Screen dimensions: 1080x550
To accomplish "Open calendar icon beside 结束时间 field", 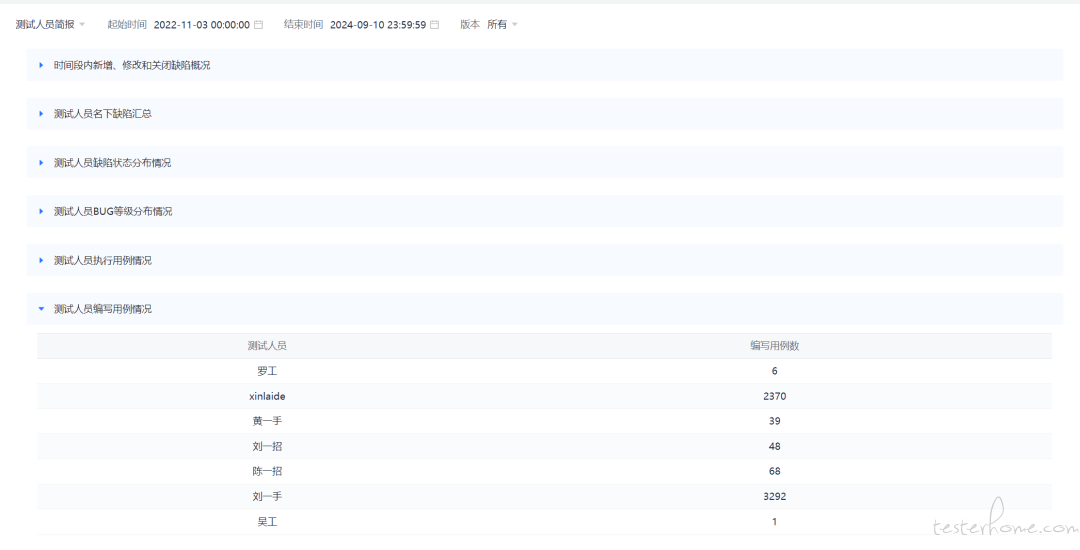I will [435, 25].
